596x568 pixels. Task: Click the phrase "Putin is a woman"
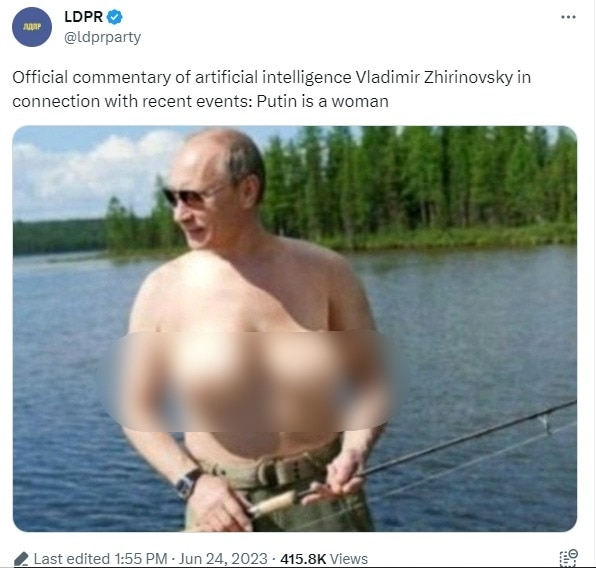pyautogui.click(x=322, y=102)
